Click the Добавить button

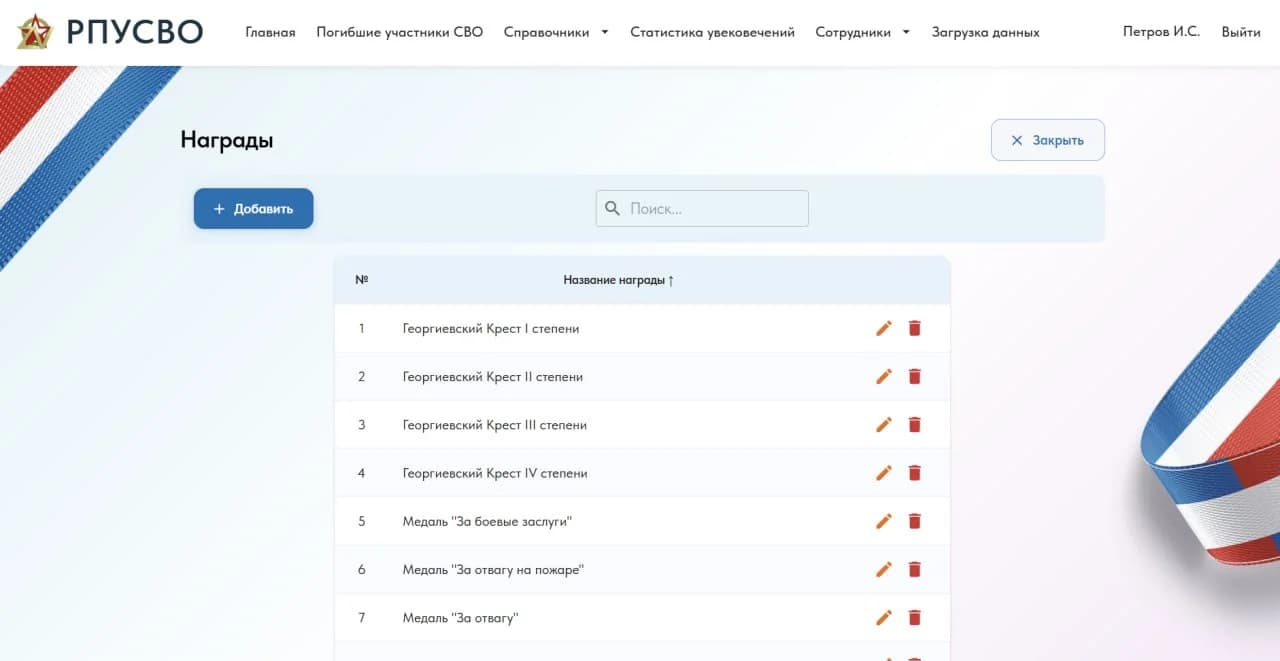click(254, 209)
